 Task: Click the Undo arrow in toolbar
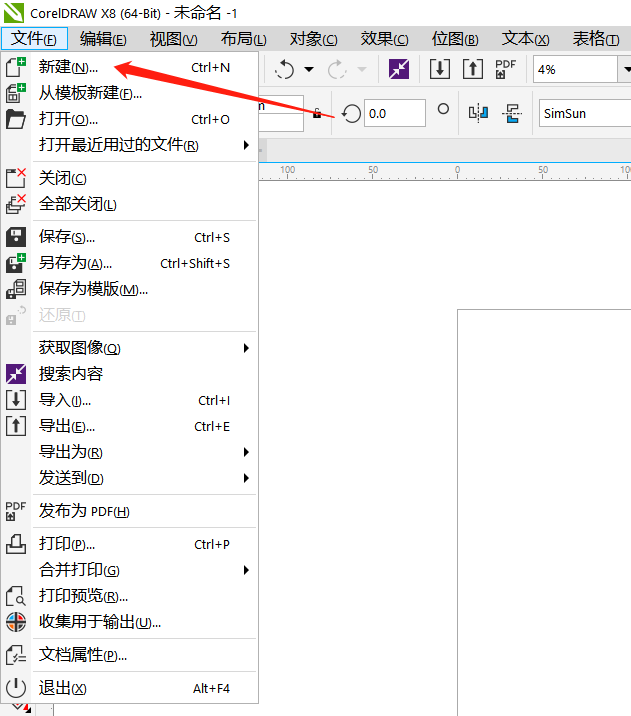point(284,69)
